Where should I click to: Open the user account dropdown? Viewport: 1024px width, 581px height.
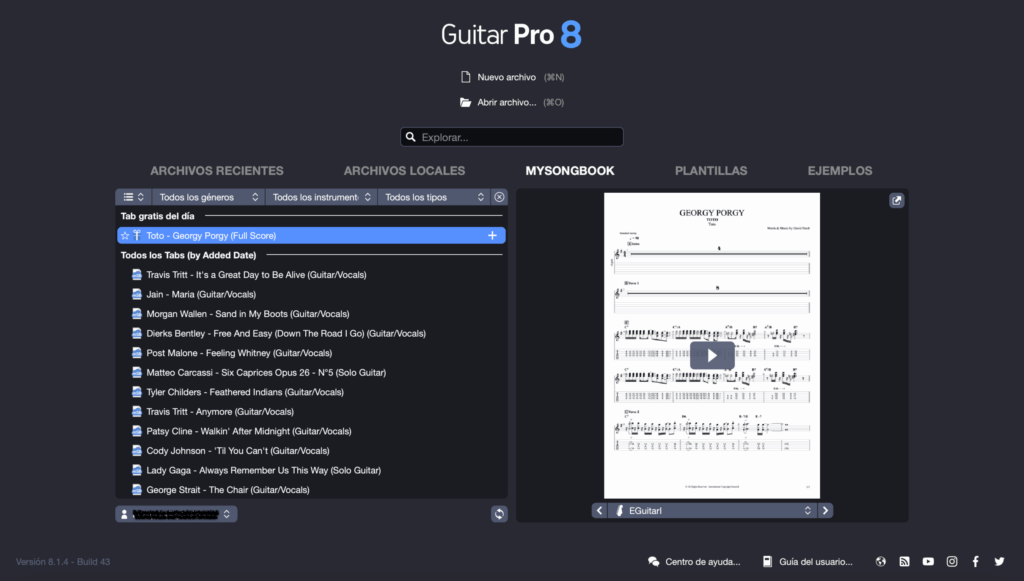(176, 514)
